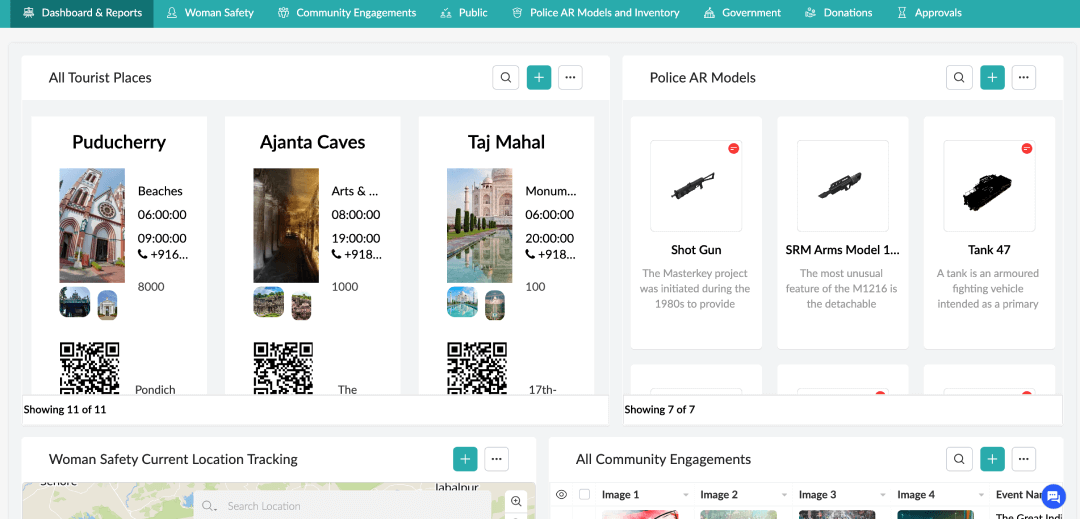Click Ajanta Caves QR code
This screenshot has height=519, width=1080.
point(283,368)
